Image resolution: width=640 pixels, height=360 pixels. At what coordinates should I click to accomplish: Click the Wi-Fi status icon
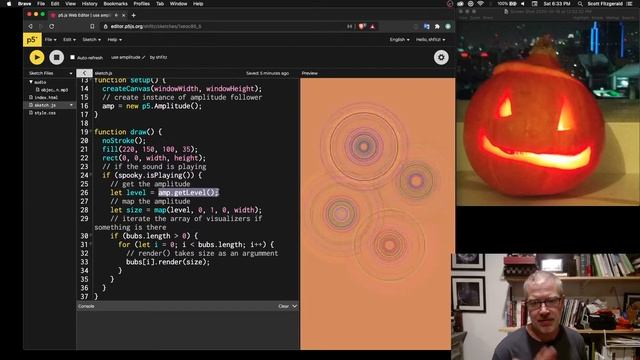[481, 4]
